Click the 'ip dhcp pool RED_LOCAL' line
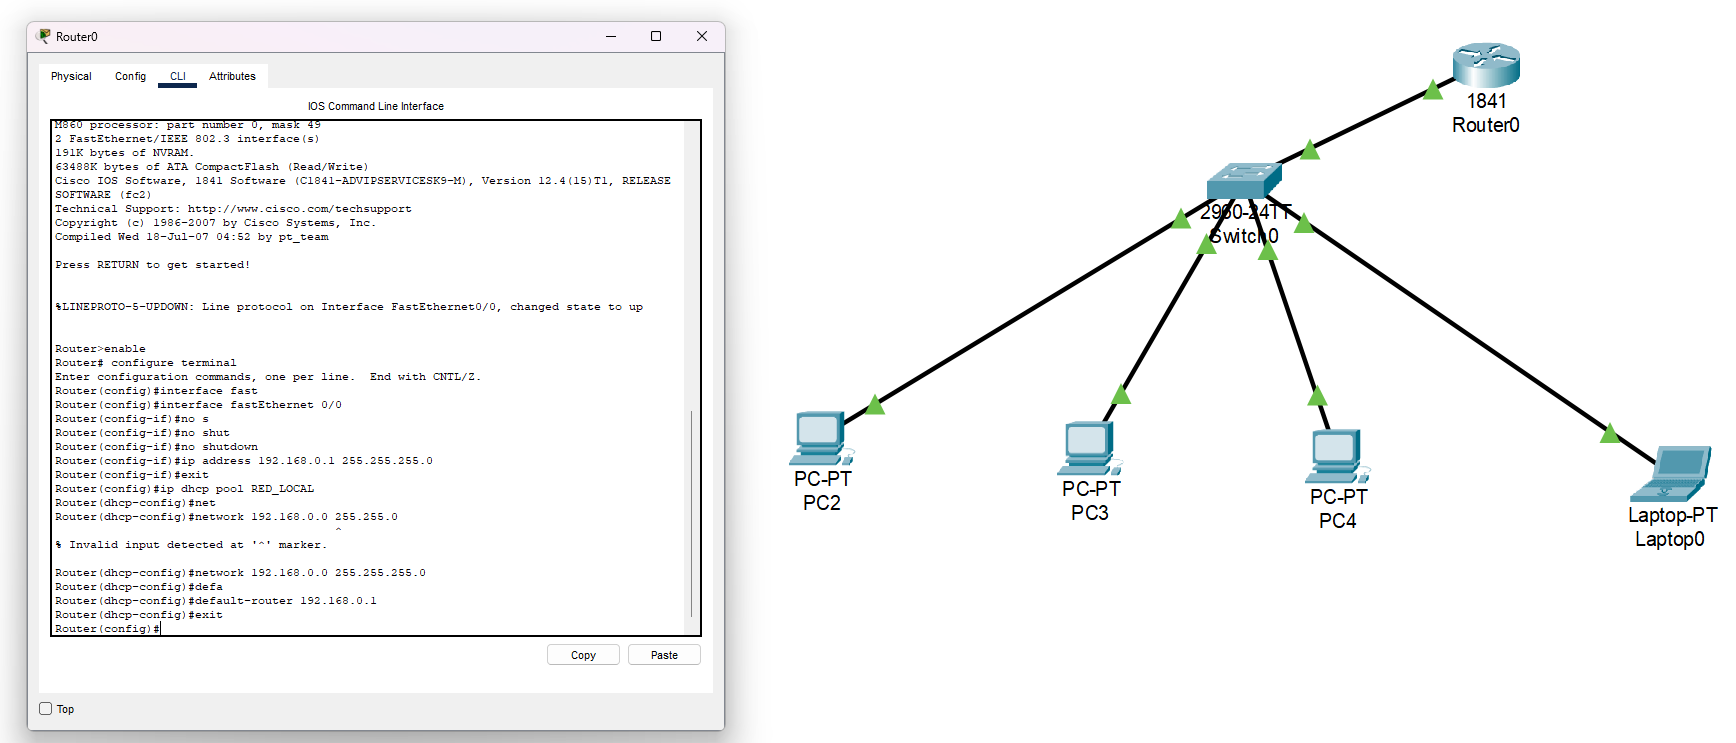The width and height of the screenshot is (1736, 743). (184, 489)
